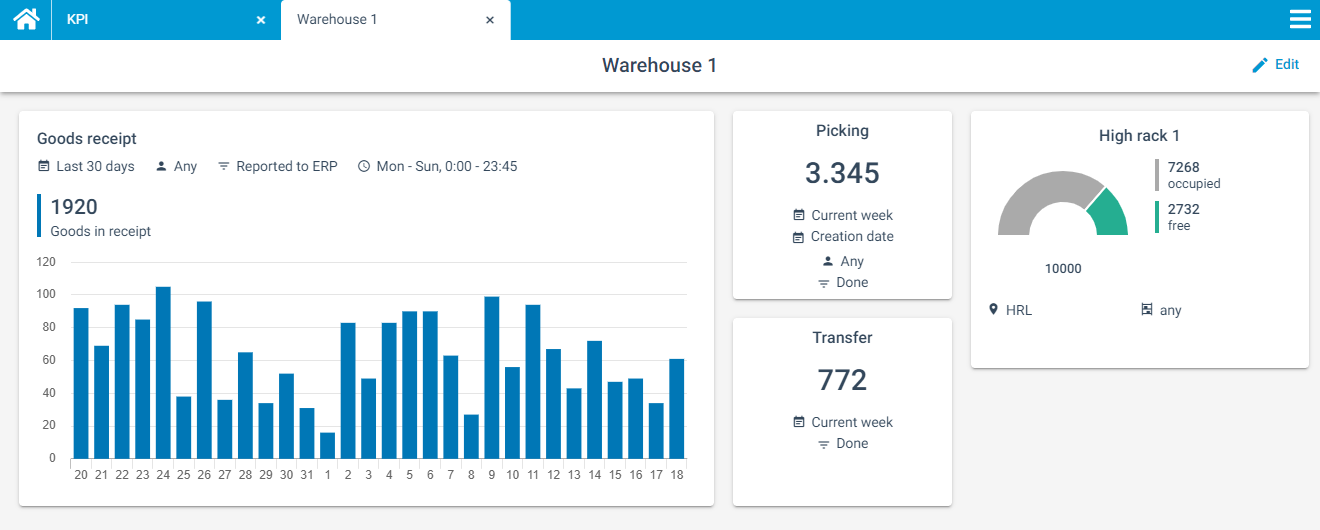Click calendar icon beside Last 30 days
Screen dimensions: 1320x530
(43, 167)
